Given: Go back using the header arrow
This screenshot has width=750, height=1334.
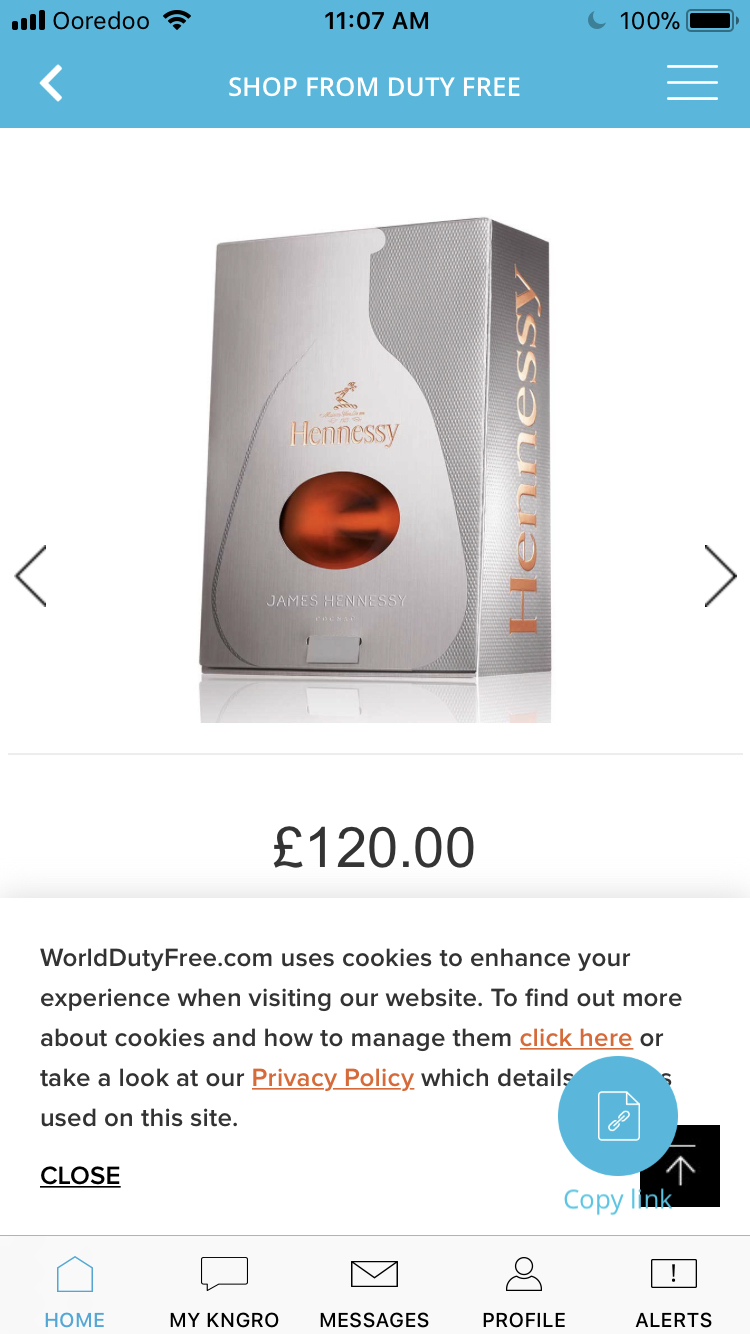Looking at the screenshot, I should coord(51,84).
